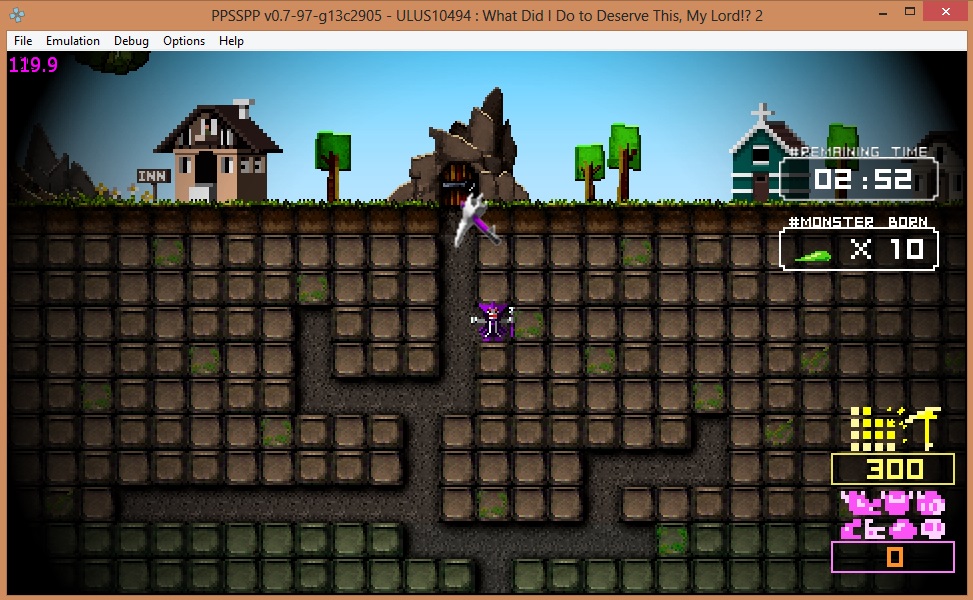Screen dimensions: 973x600
Task: Click the PPSSPP app icon in title bar
Action: 16,14
